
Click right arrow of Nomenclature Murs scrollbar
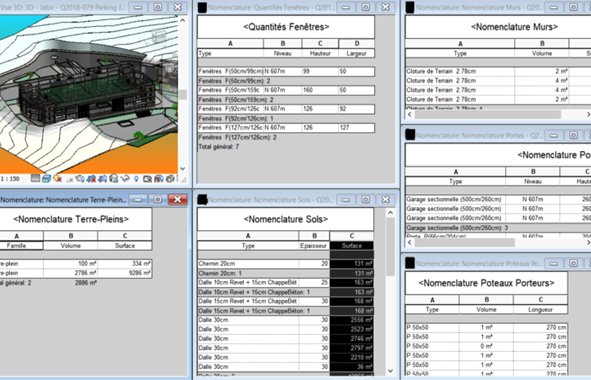click(x=588, y=114)
